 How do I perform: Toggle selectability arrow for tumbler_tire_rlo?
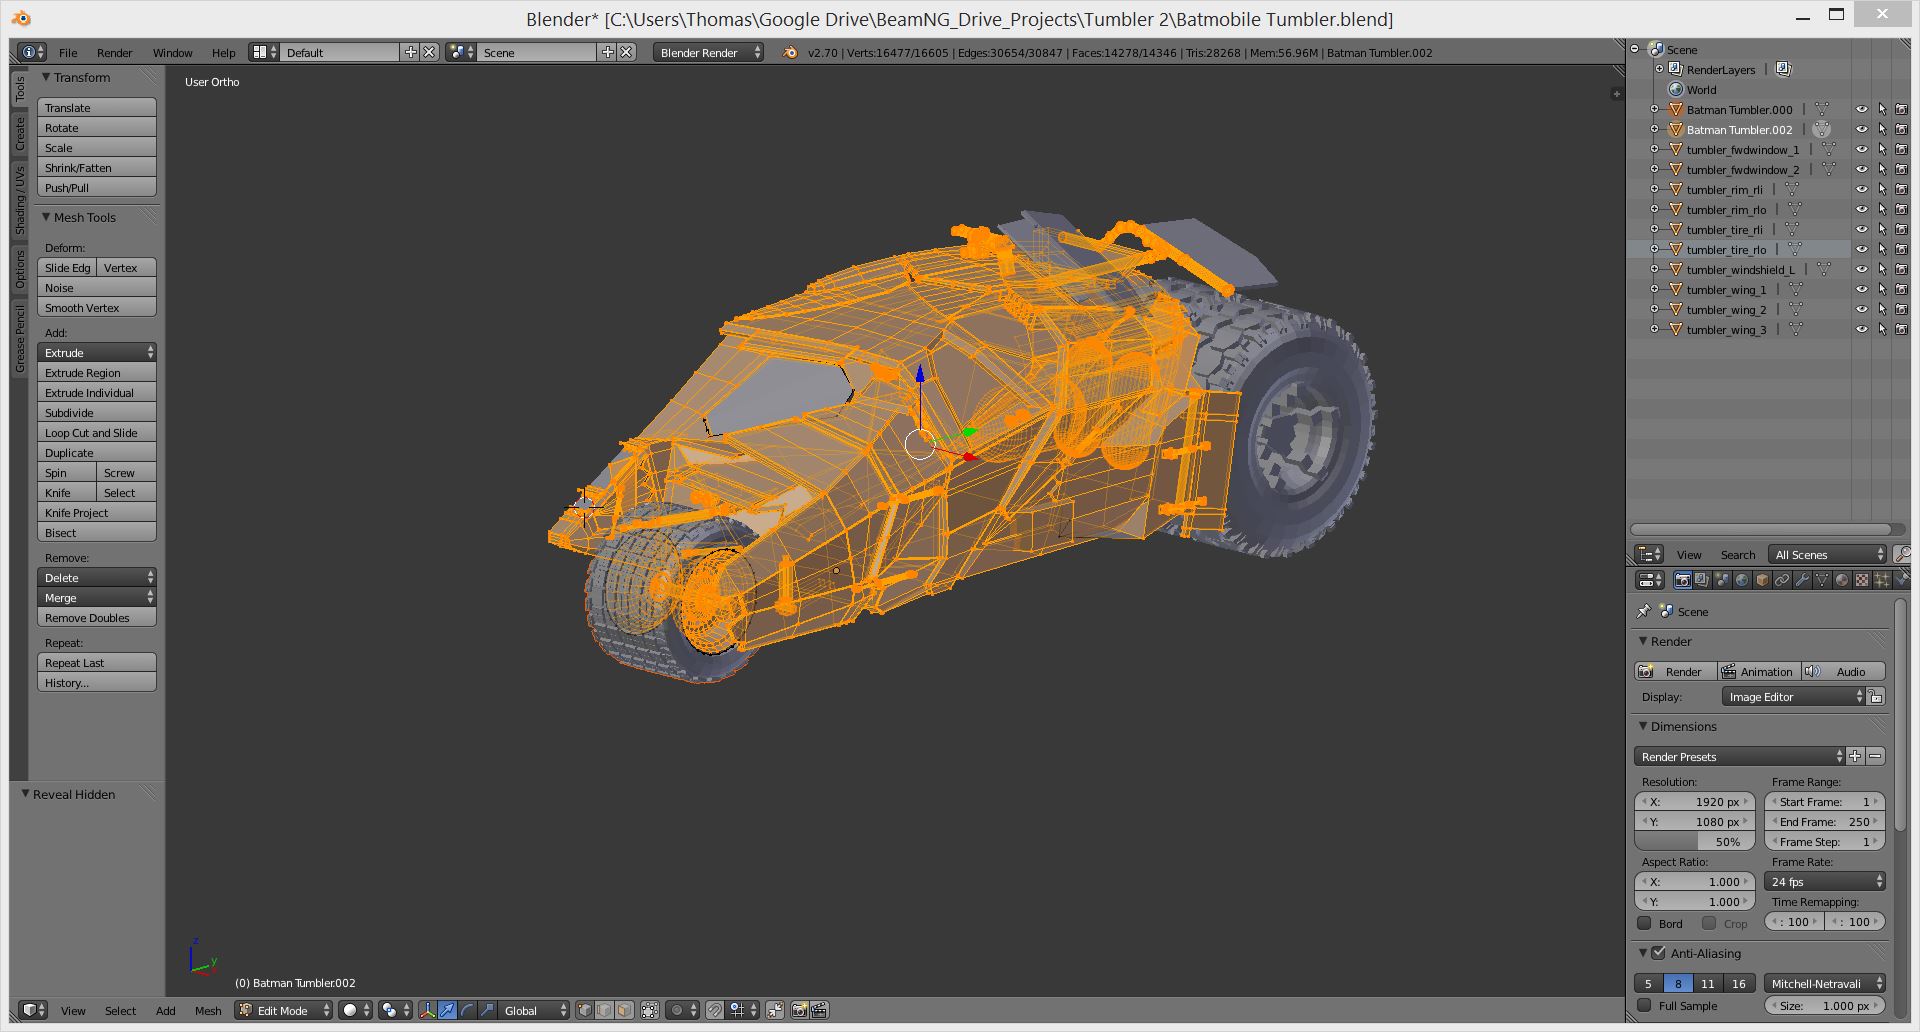pyautogui.click(x=1882, y=250)
